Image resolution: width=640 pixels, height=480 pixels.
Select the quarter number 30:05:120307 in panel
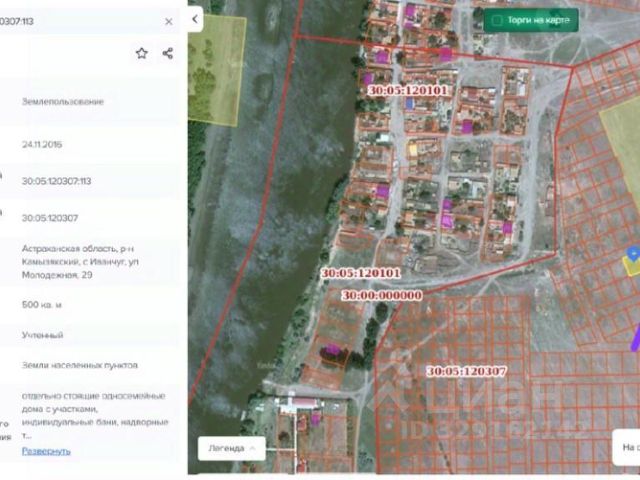pyautogui.click(x=50, y=218)
